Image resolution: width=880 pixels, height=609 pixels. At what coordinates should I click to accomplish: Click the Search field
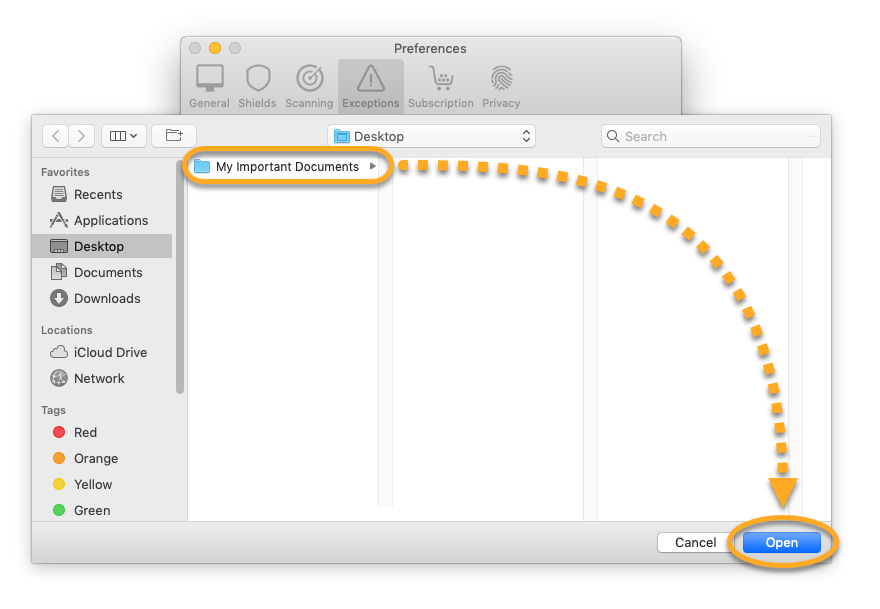(711, 136)
